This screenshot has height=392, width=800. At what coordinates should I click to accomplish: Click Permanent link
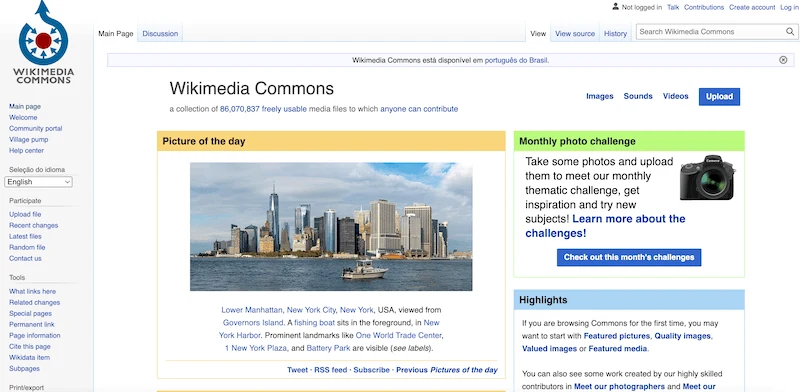(x=32, y=324)
